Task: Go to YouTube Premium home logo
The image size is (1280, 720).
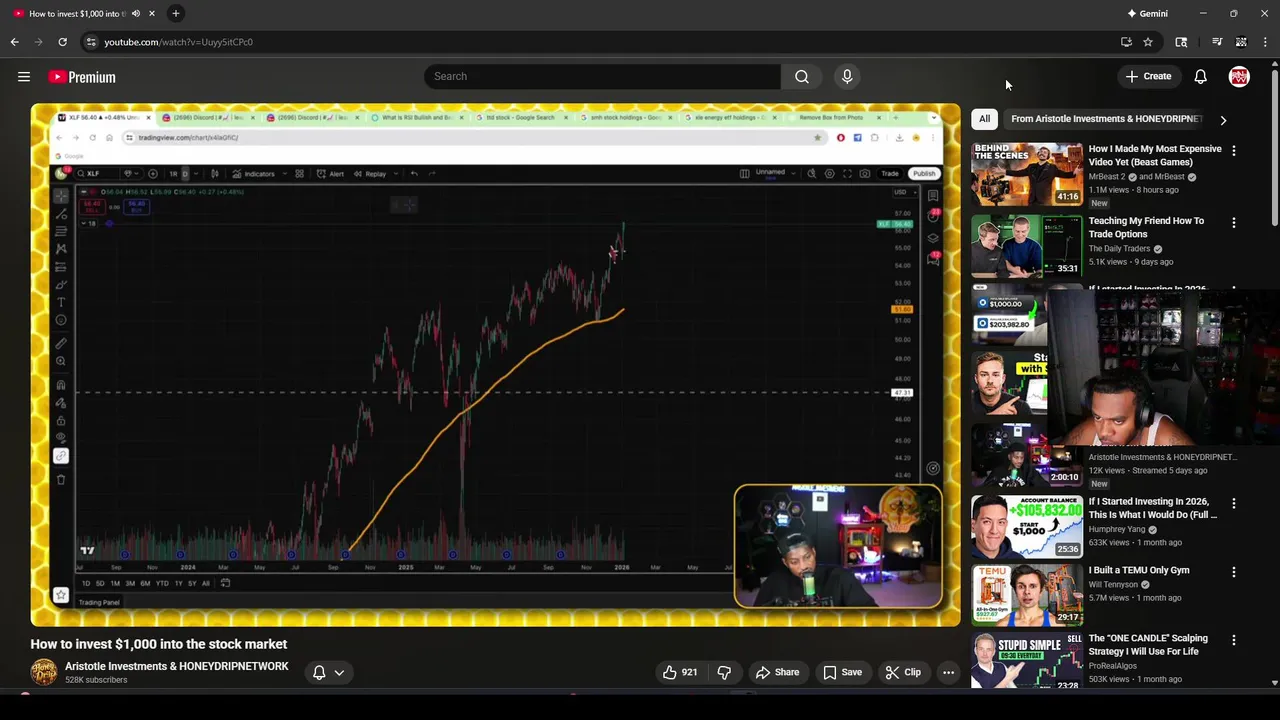Action: pos(82,77)
